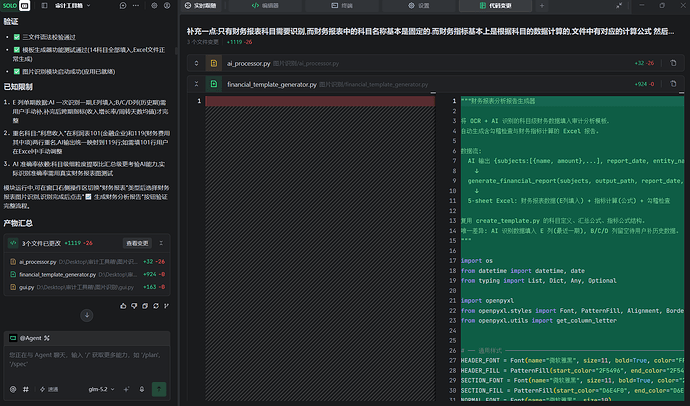Viewport: 690px width, 406px height.
Task: Click the 查看变更 button
Action: 137,243
